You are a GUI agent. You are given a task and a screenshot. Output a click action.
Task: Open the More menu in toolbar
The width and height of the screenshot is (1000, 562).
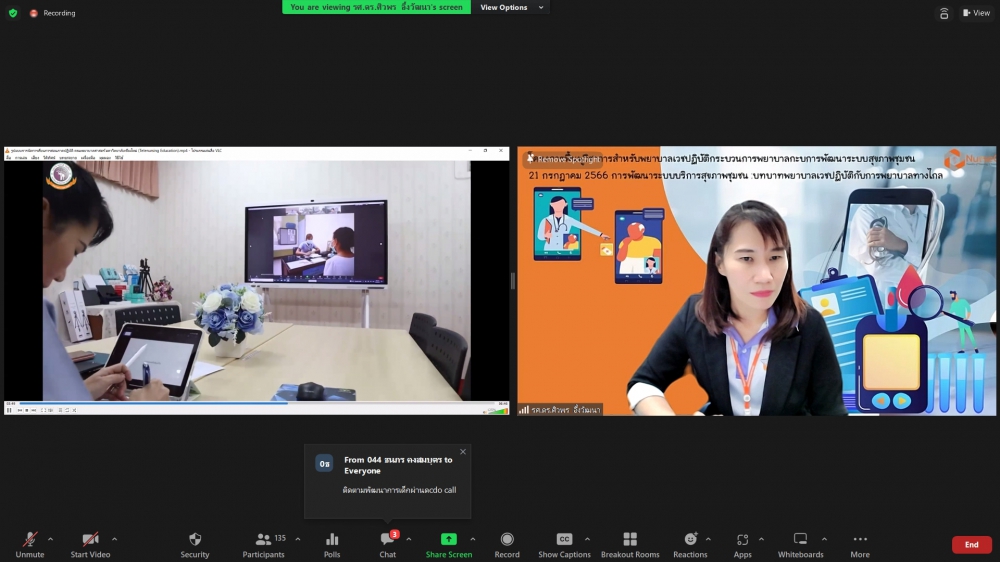860,544
